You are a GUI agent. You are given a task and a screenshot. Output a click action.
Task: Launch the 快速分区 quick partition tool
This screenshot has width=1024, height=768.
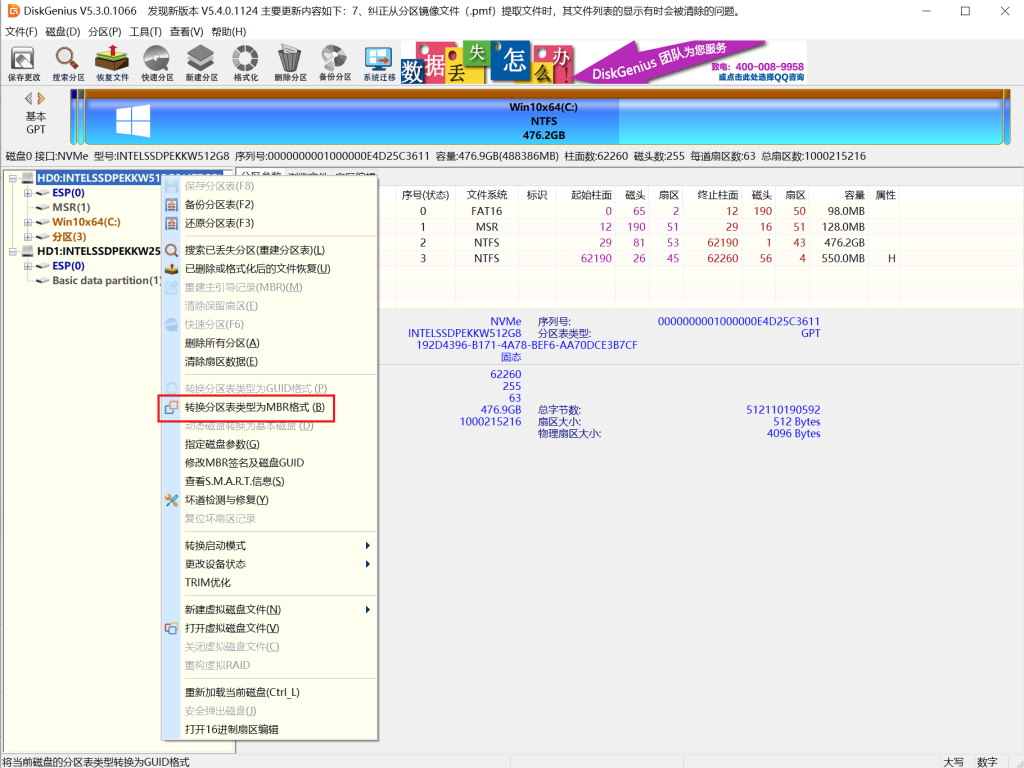click(x=156, y=62)
